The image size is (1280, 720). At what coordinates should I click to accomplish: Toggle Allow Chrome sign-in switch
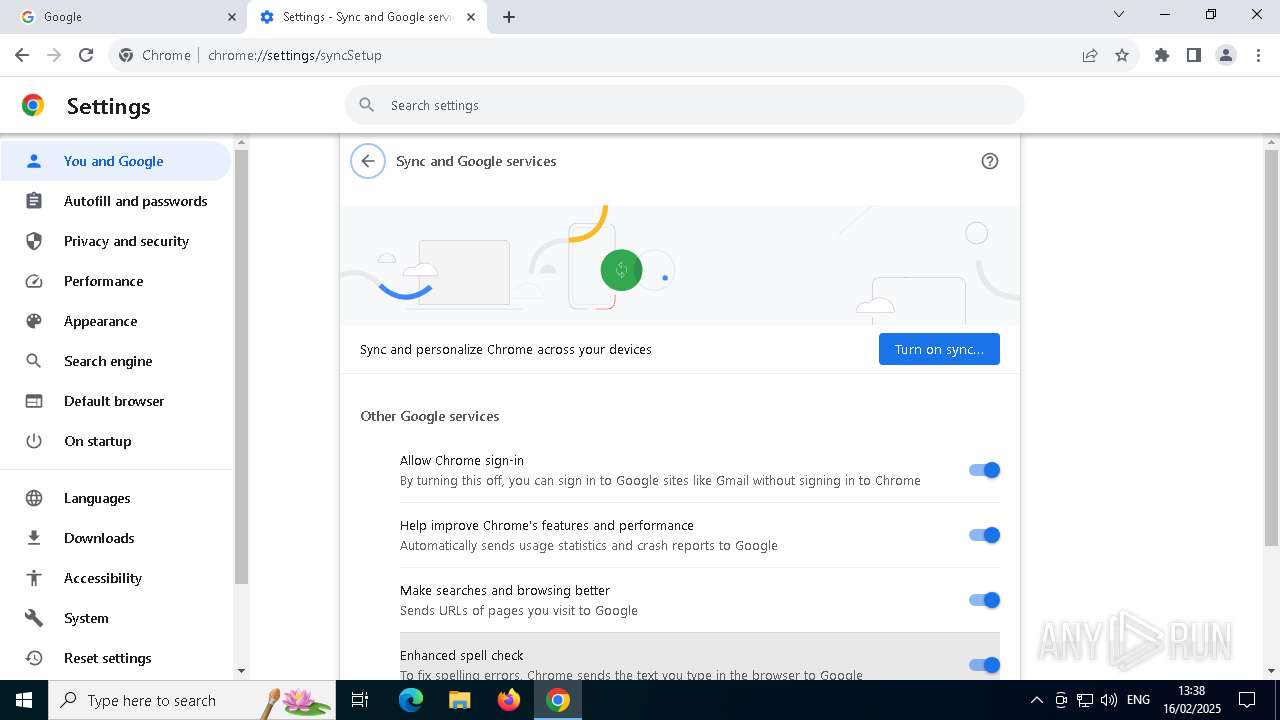tap(984, 470)
